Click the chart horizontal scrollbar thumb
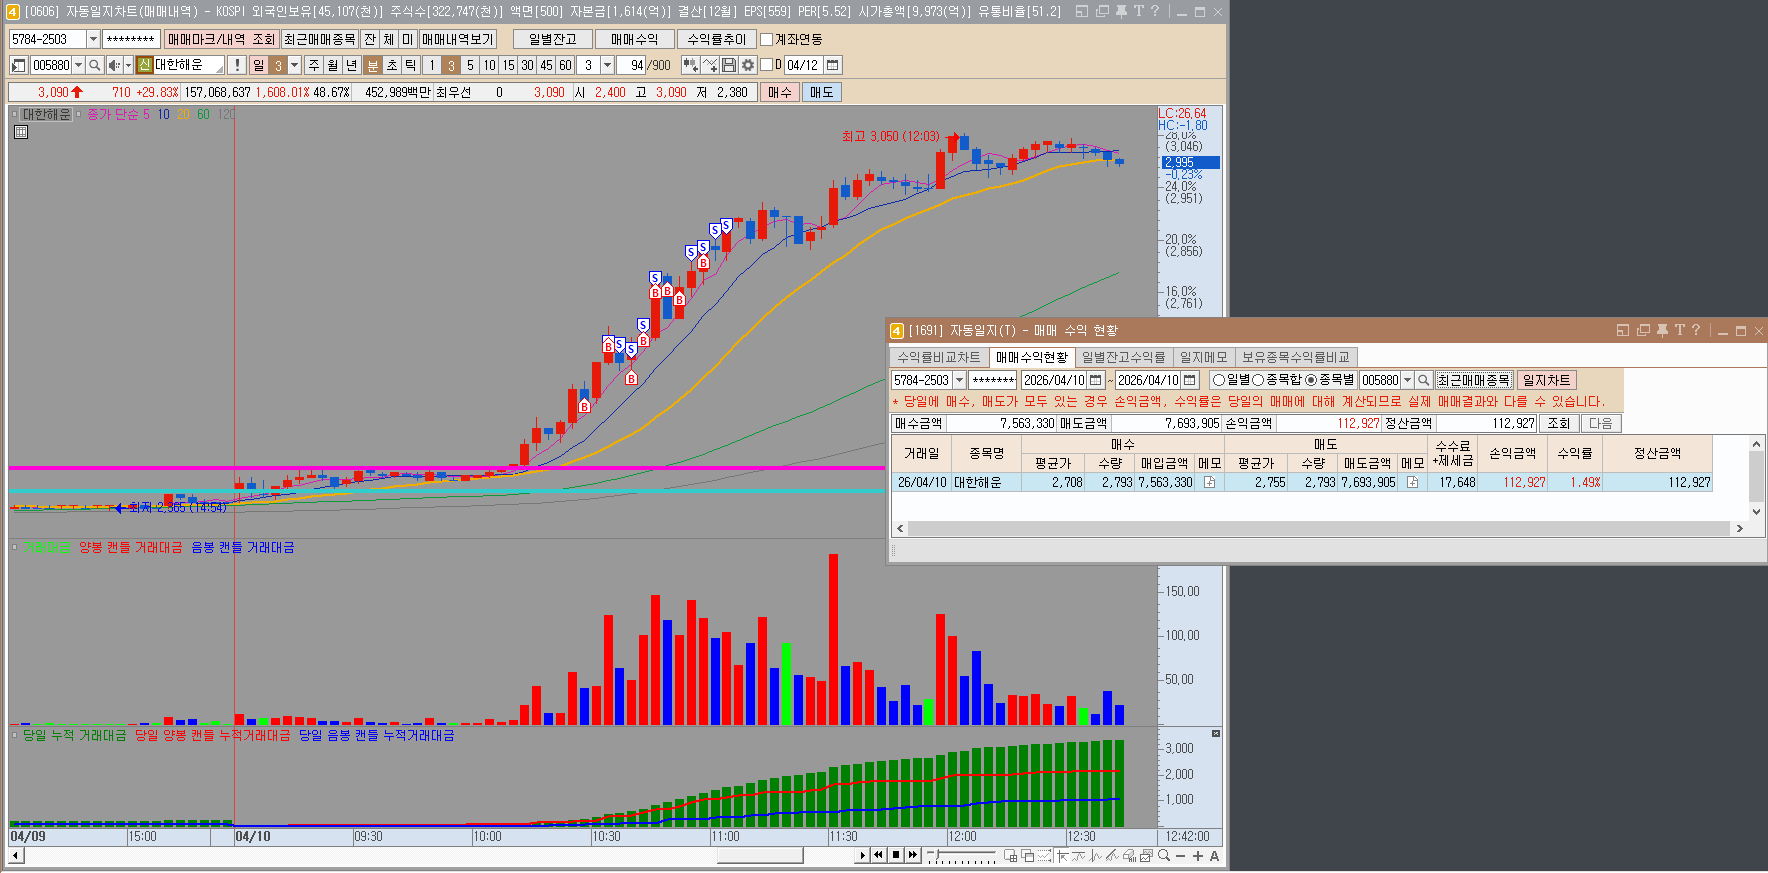This screenshot has width=1768, height=873. 760,855
